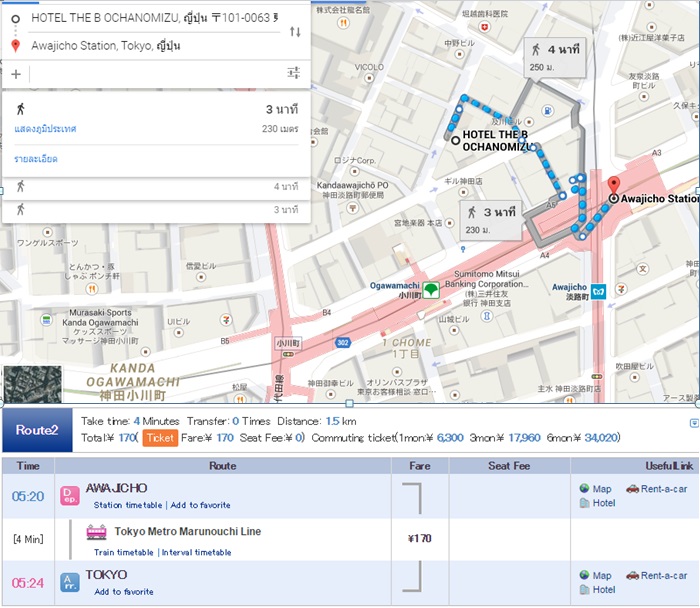Open Hotel link in AWAJICHO row
The width and height of the screenshot is (700, 608).
tap(604, 503)
